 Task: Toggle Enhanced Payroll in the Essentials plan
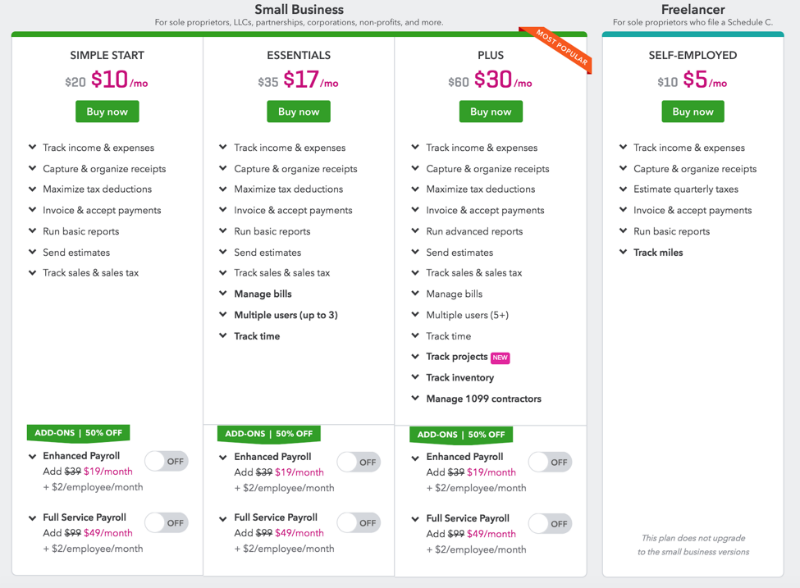[x=358, y=461]
